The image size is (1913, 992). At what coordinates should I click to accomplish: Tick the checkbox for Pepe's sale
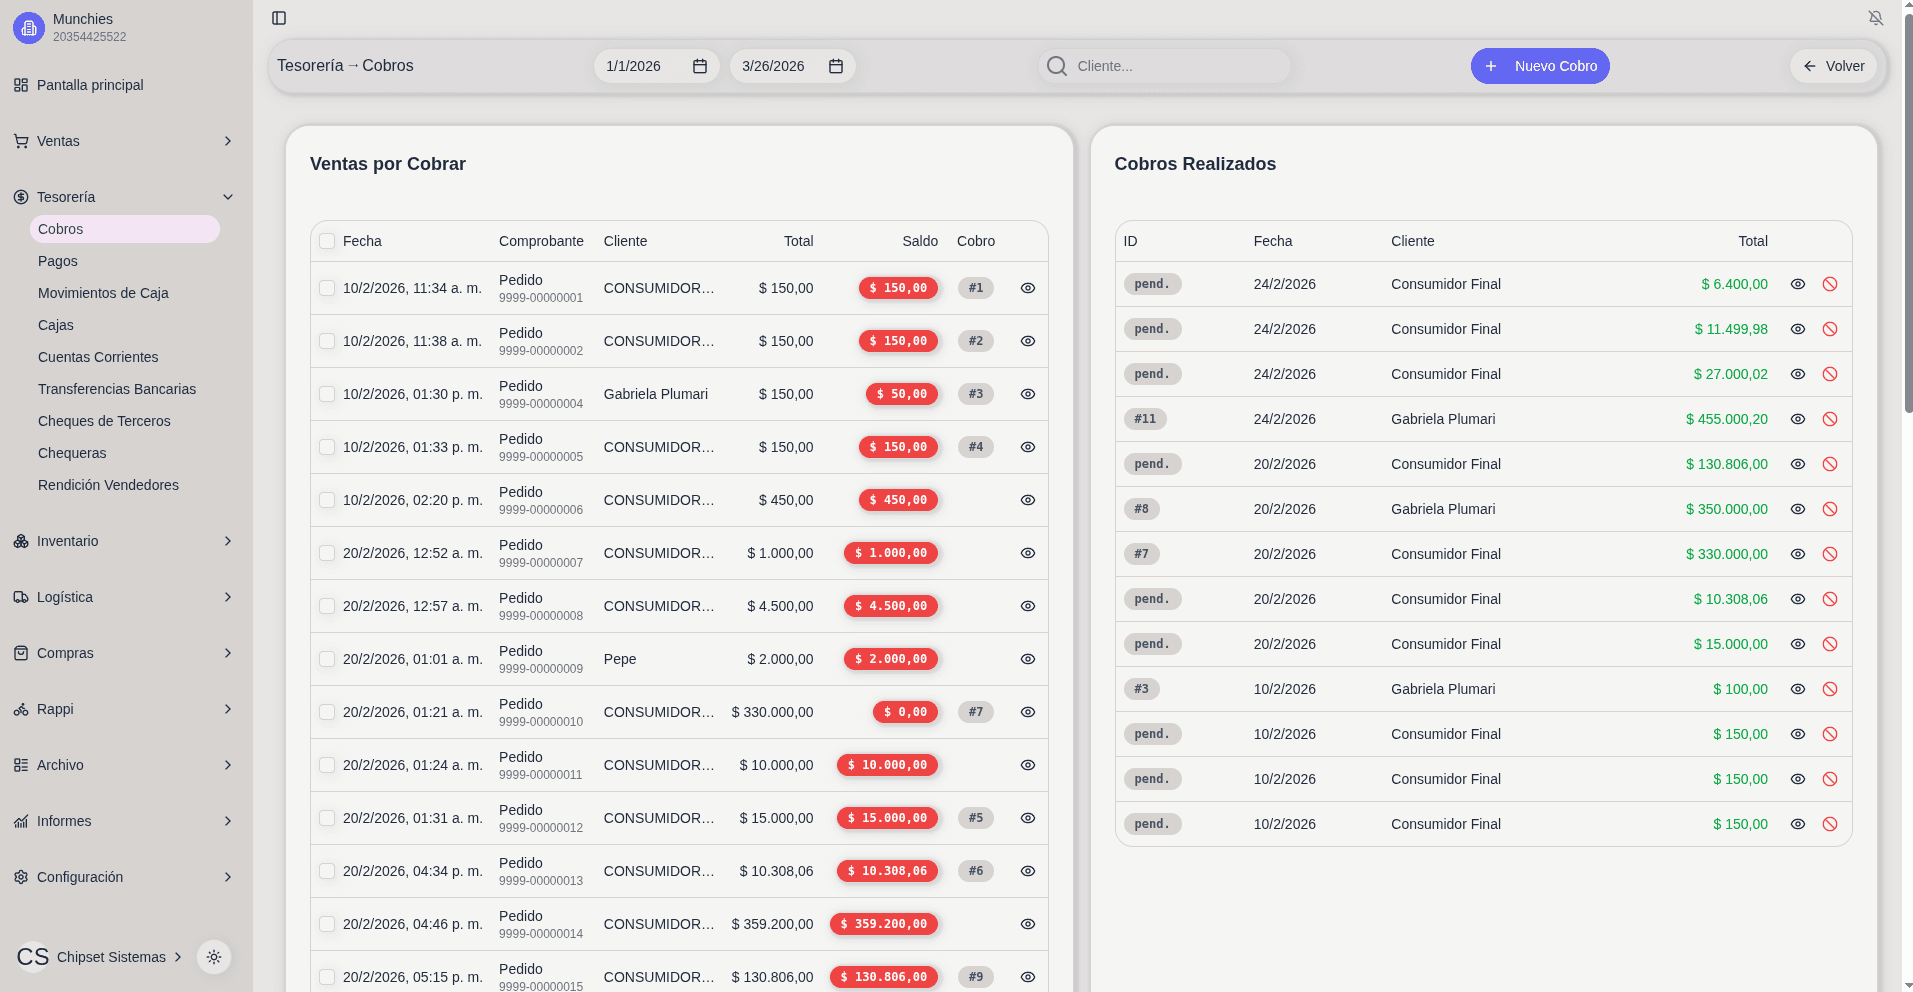click(327, 659)
